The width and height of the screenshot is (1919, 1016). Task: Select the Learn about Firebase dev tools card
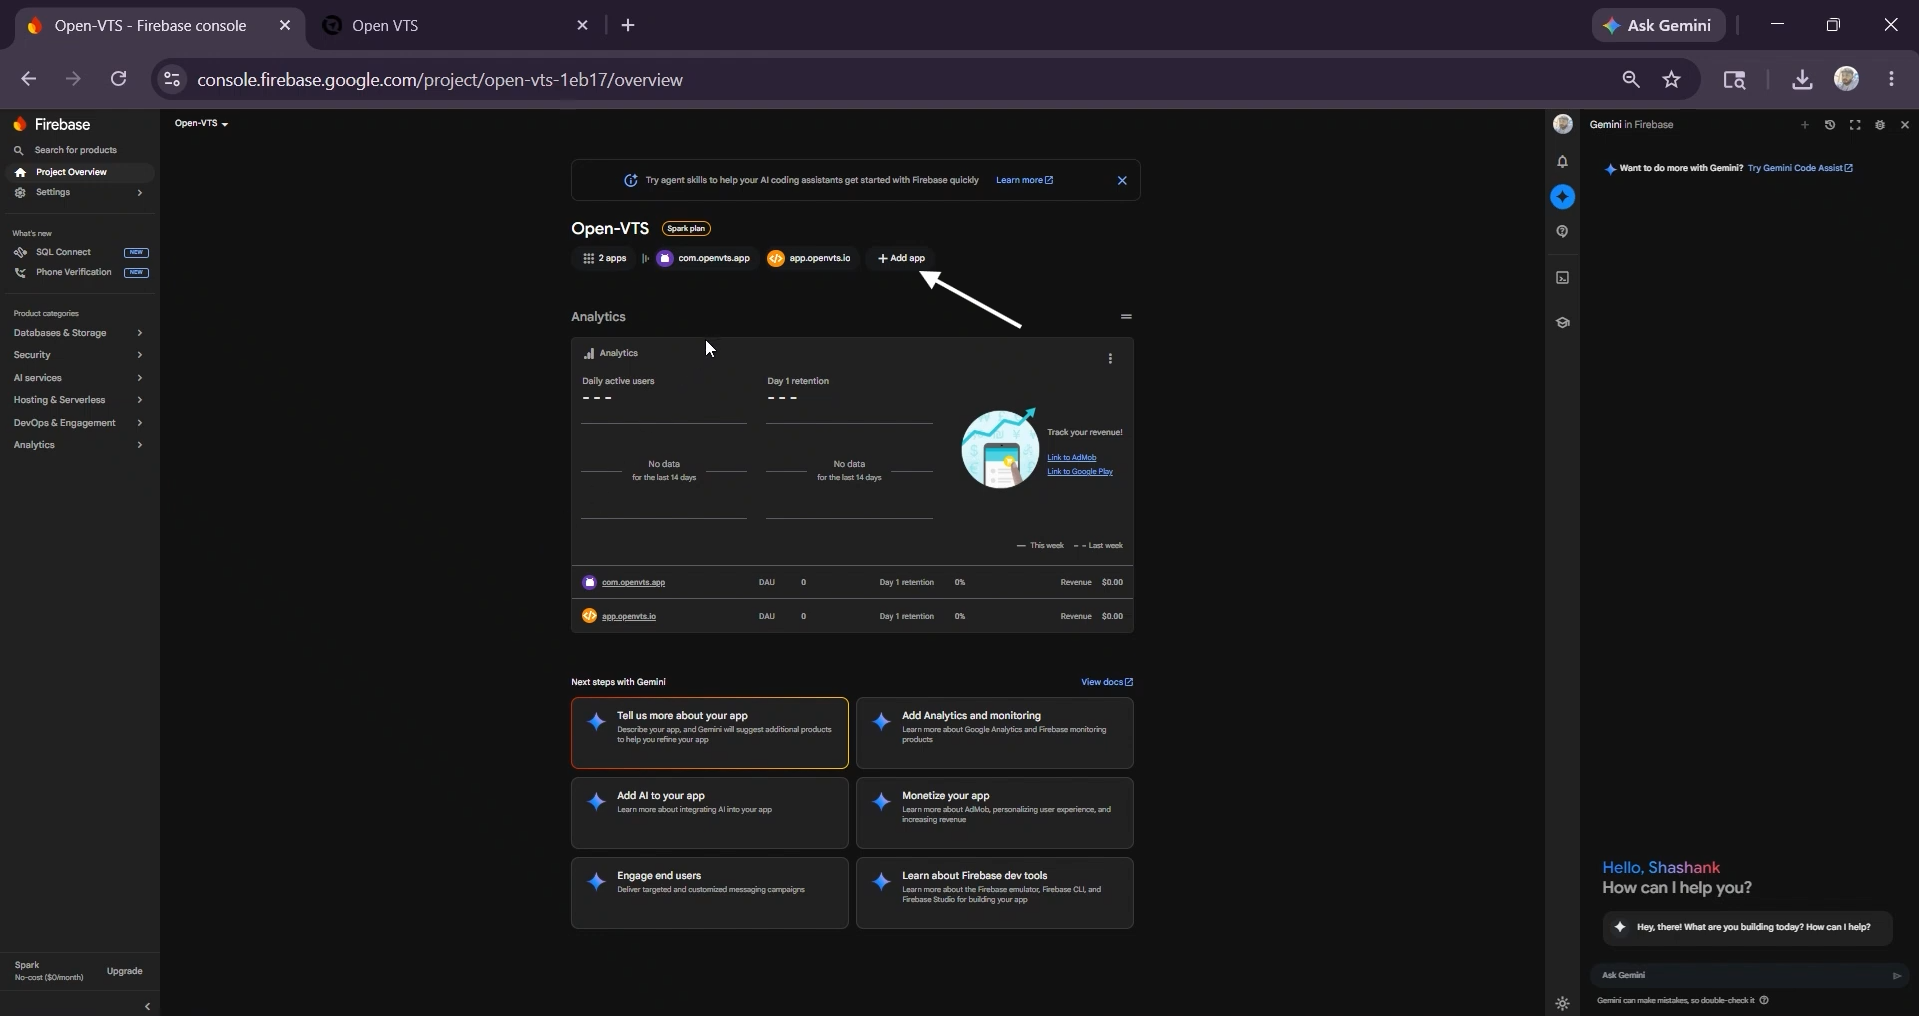click(995, 893)
